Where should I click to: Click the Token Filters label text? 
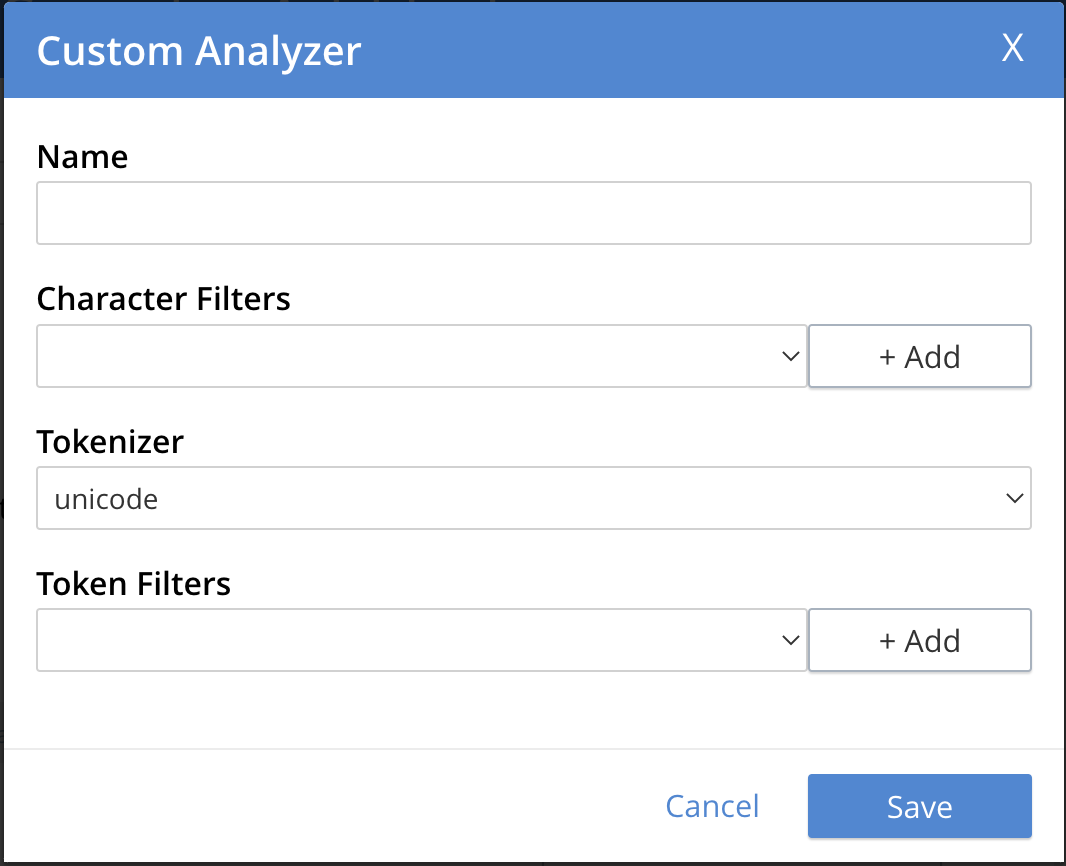[133, 583]
